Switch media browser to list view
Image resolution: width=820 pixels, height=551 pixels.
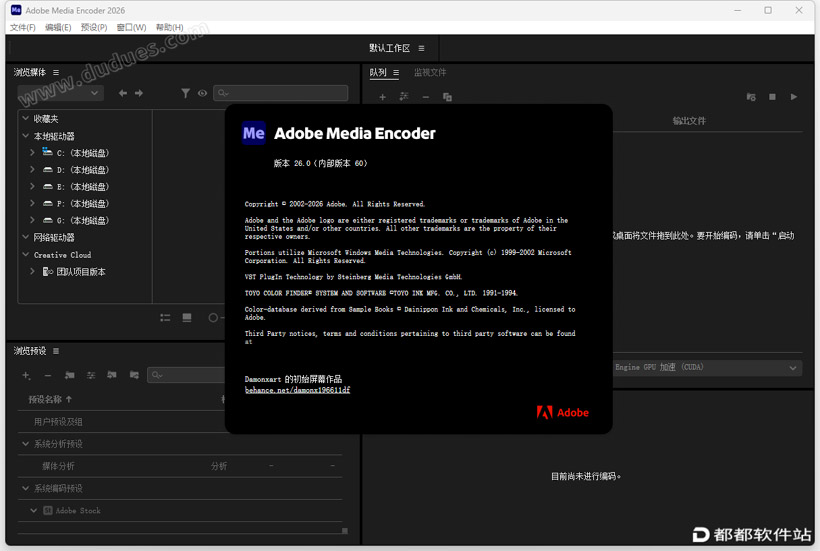click(x=165, y=317)
